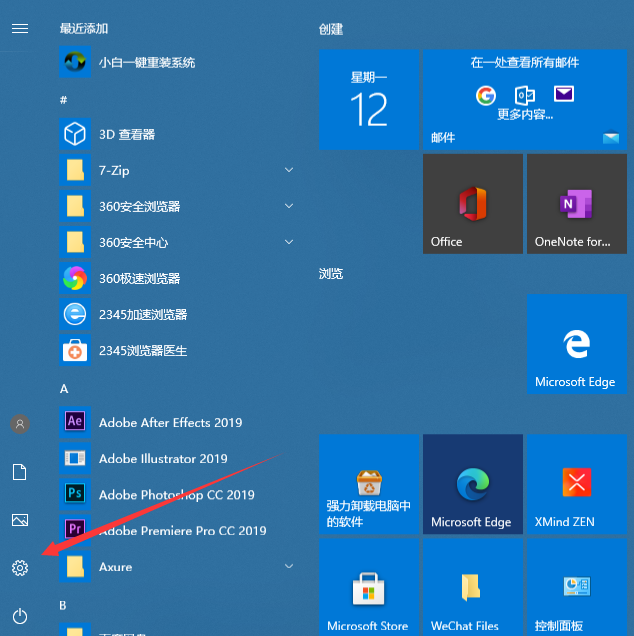This screenshot has width=634, height=636.
Task: Launch Adobe After Effects 2019
Action: coord(177,422)
